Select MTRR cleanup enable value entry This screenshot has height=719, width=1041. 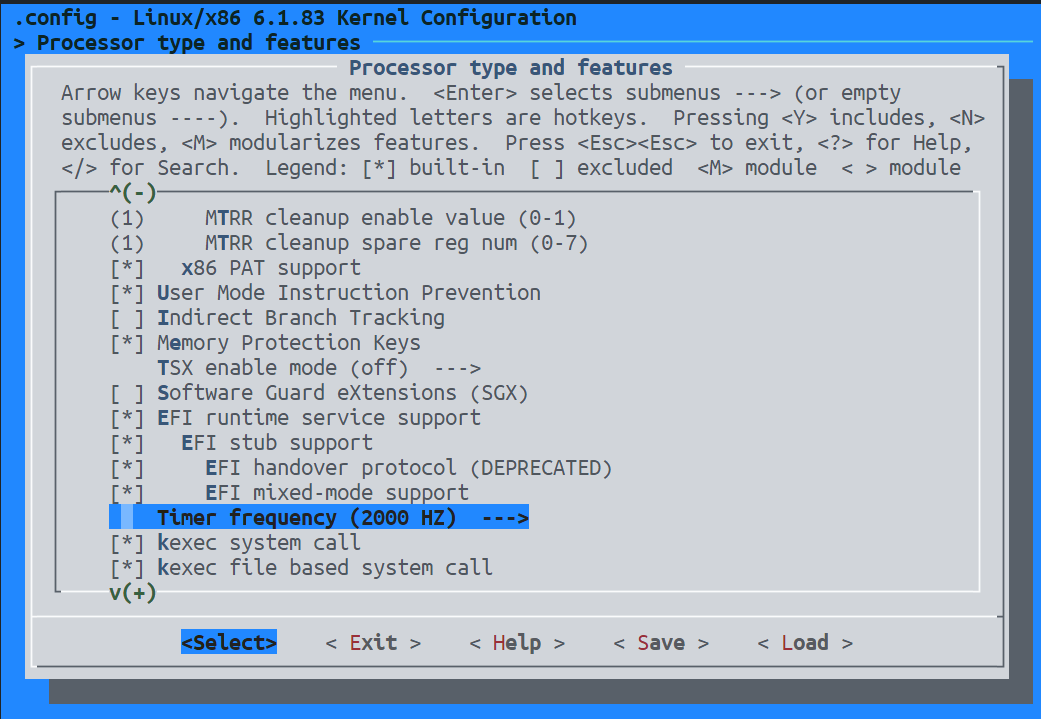[390, 218]
